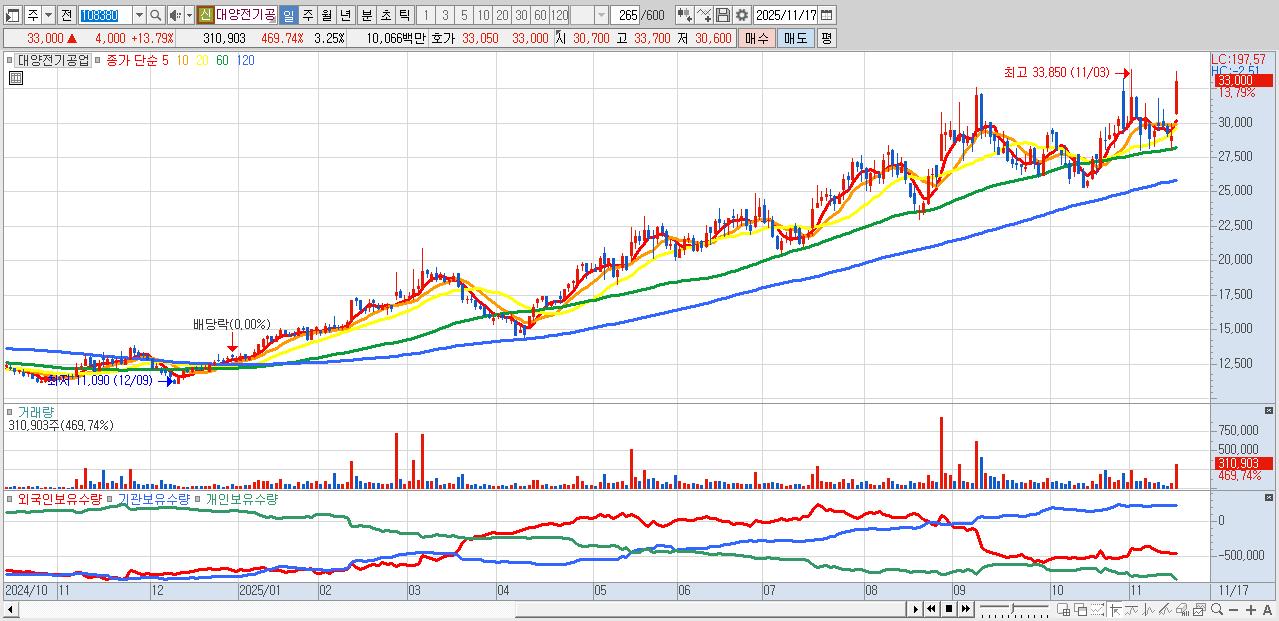Viewport: 1279px width, 621px height.
Task: Select the 분 minute period toggle
Action: (366, 15)
